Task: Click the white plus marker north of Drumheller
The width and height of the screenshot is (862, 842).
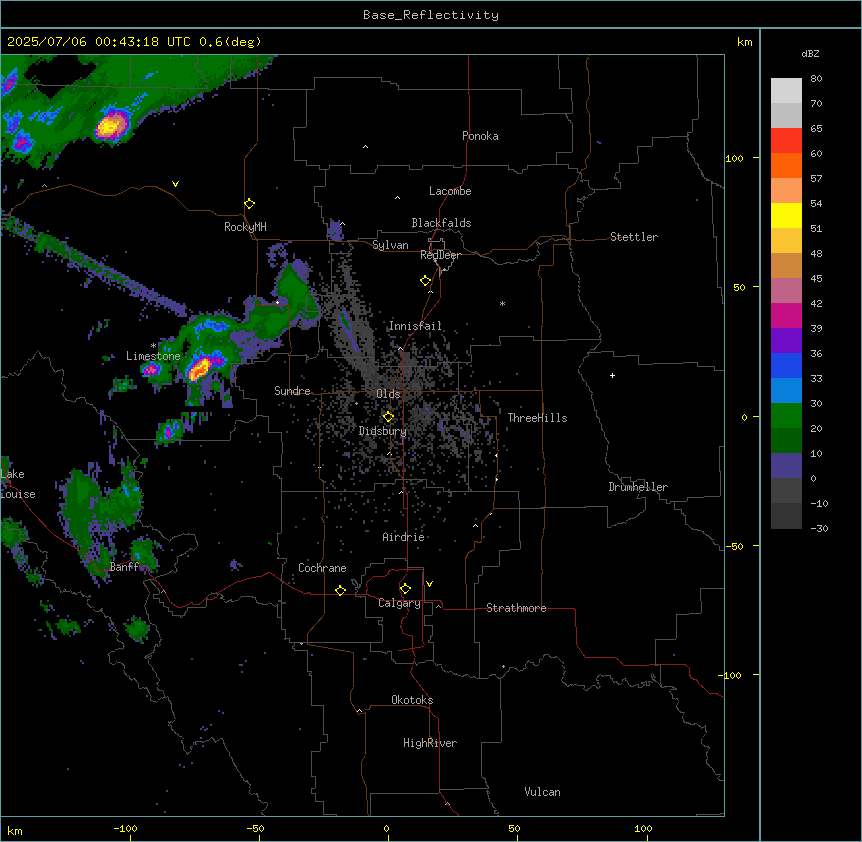Action: click(x=612, y=375)
